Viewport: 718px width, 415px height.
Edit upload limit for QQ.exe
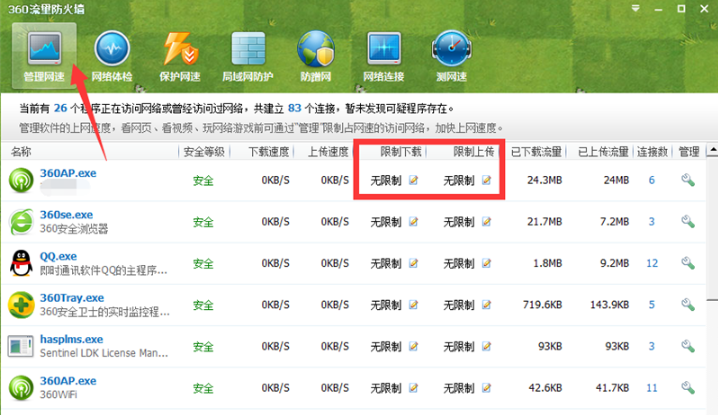pos(486,264)
